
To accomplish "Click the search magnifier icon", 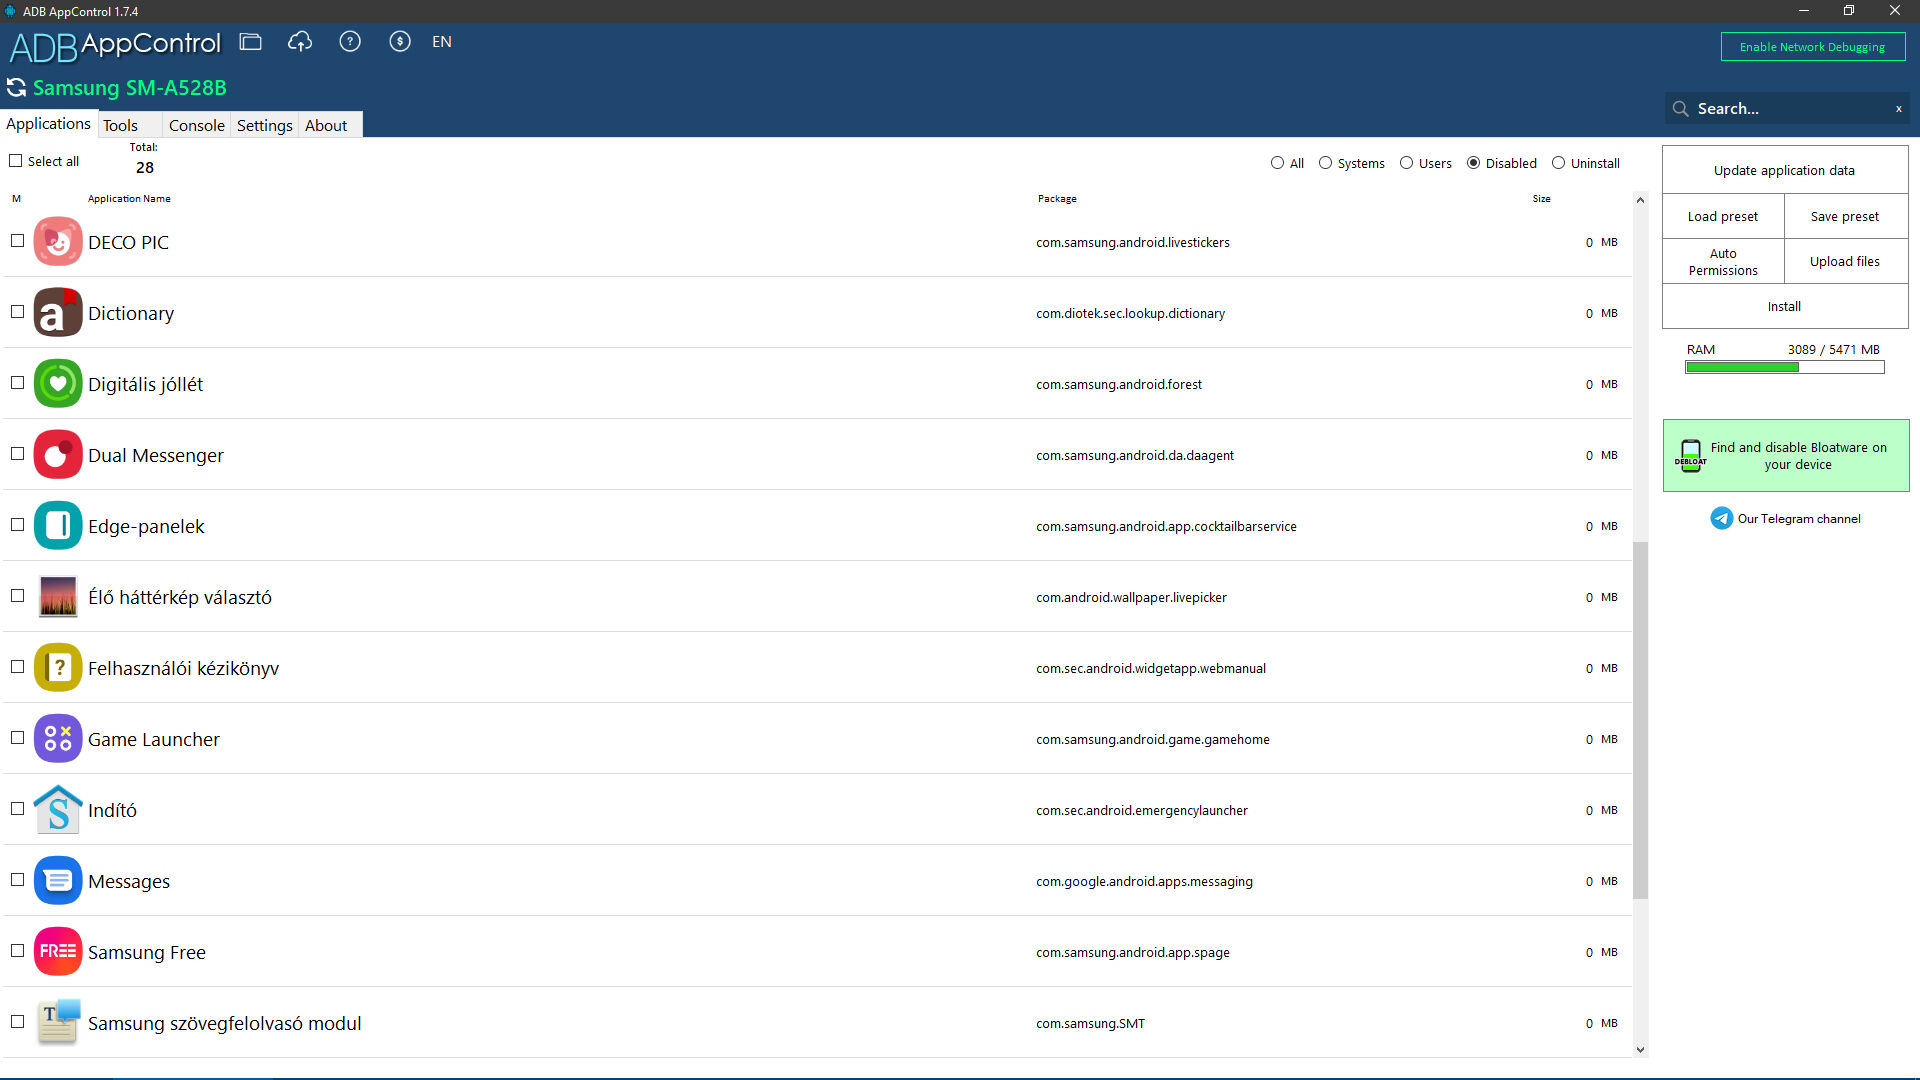I will pyautogui.click(x=1680, y=108).
